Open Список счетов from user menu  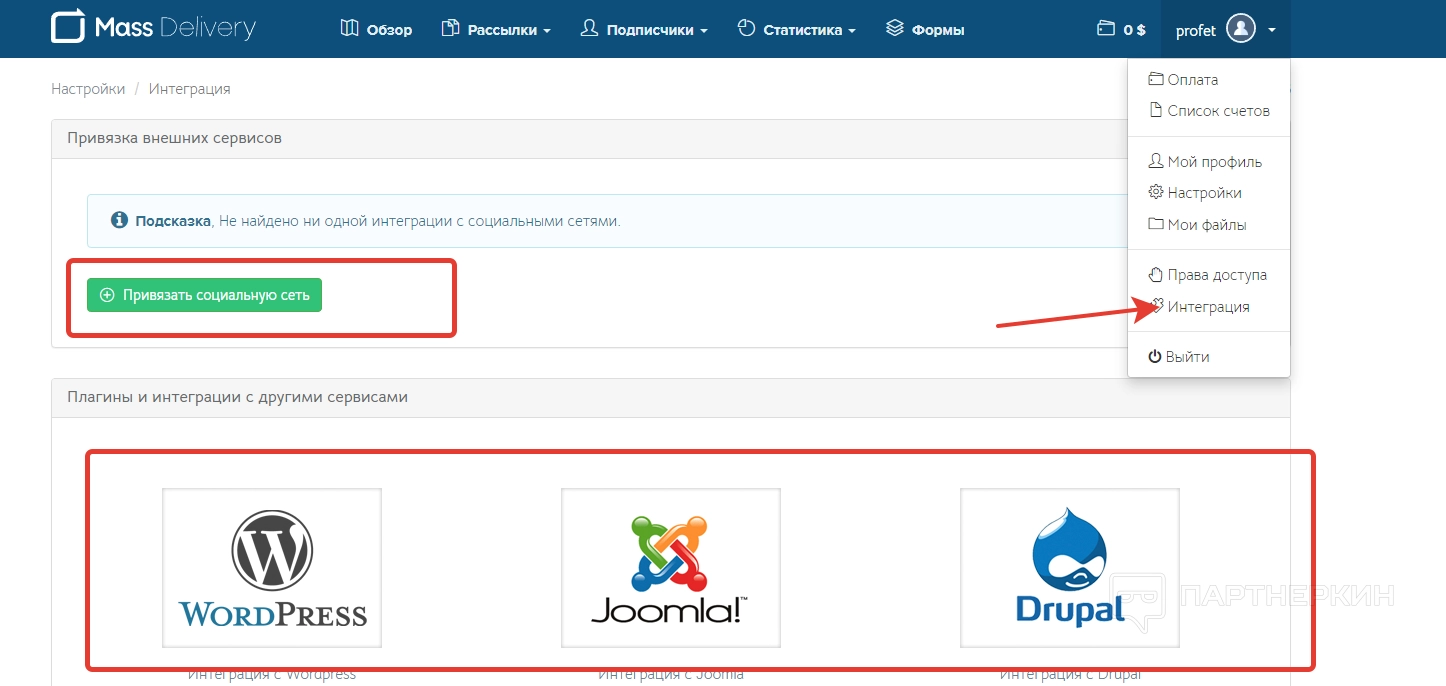1218,111
